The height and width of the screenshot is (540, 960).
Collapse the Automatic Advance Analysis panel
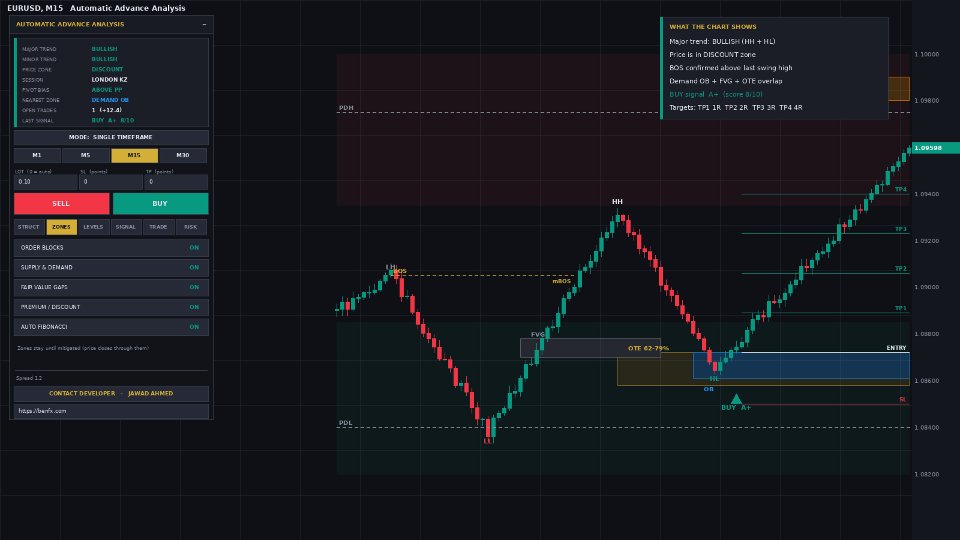(x=204, y=24)
